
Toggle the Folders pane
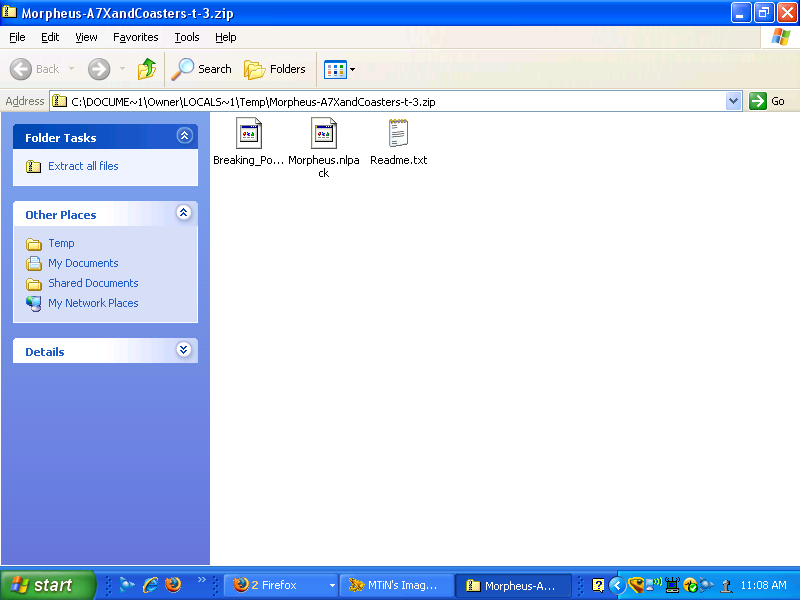point(275,69)
